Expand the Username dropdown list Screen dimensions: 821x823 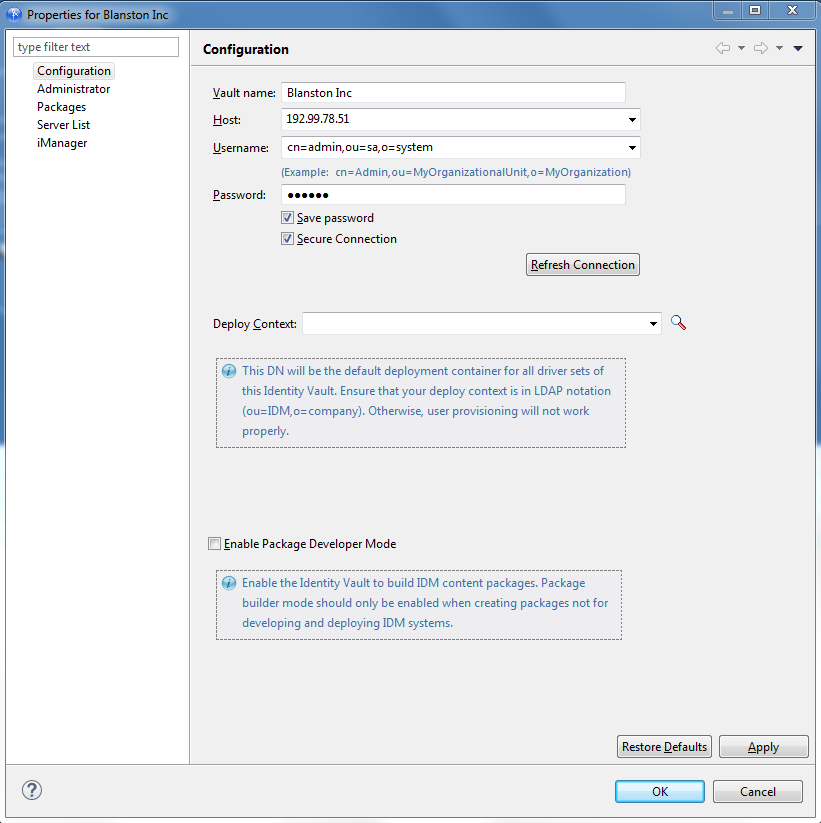pyautogui.click(x=632, y=147)
